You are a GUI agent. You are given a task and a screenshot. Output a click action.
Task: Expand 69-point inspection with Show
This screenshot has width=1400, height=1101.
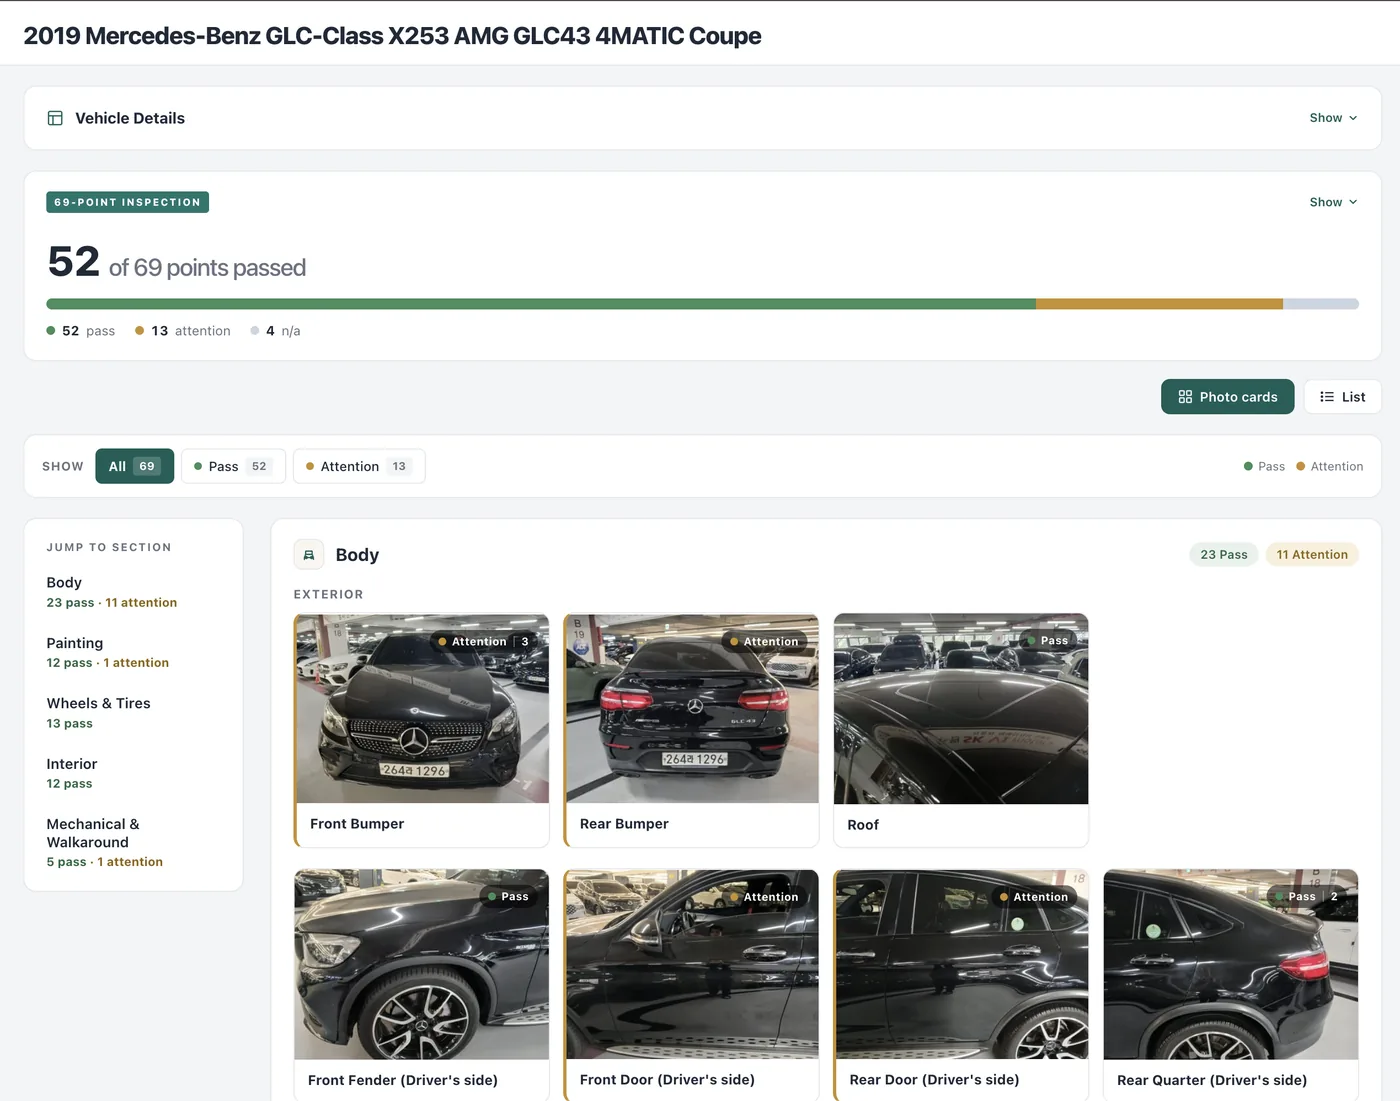[x=1333, y=202]
